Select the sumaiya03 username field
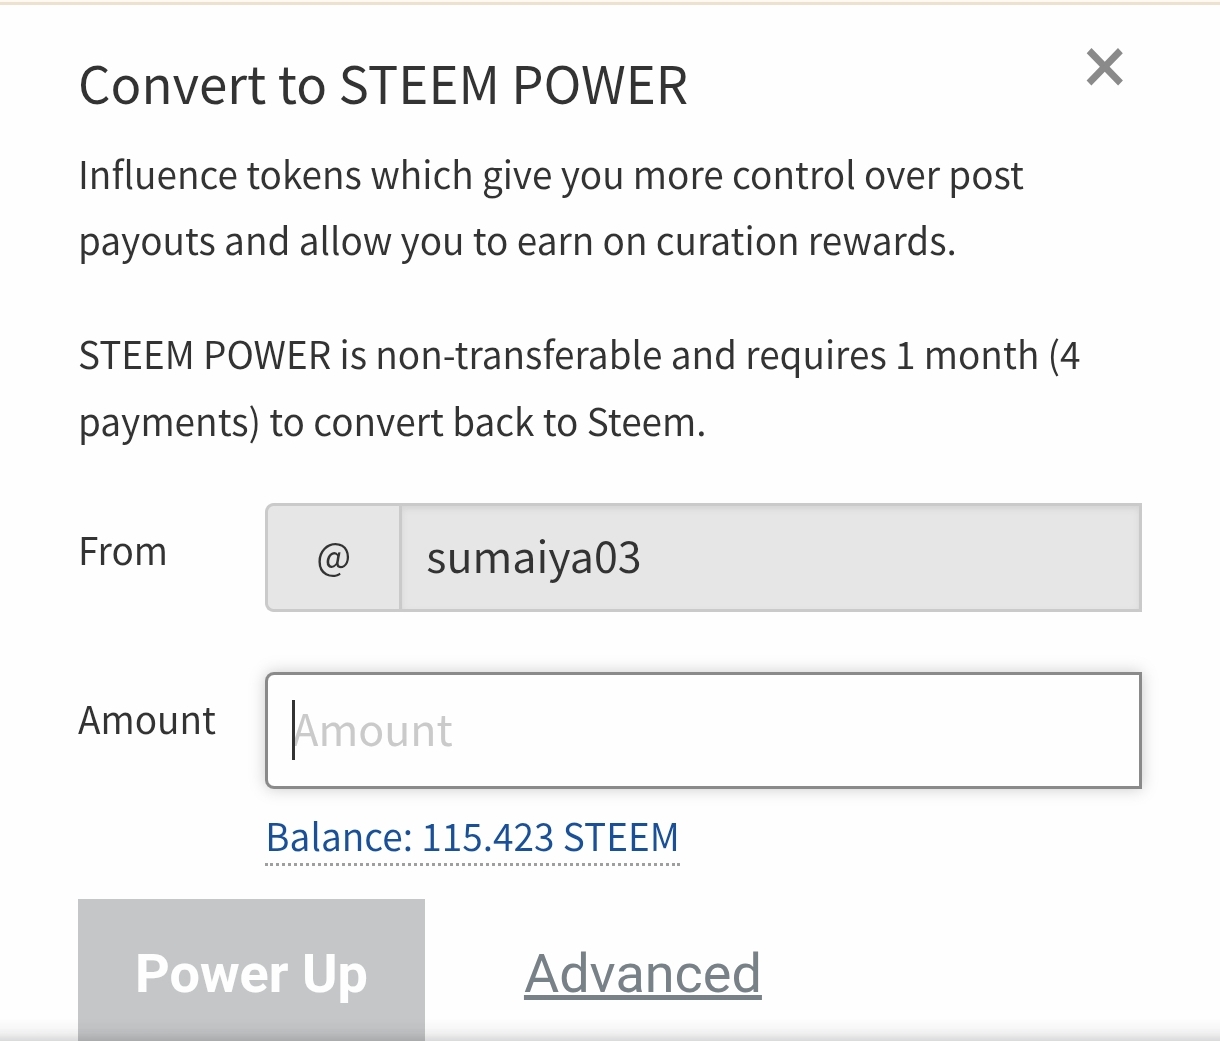 (x=770, y=558)
